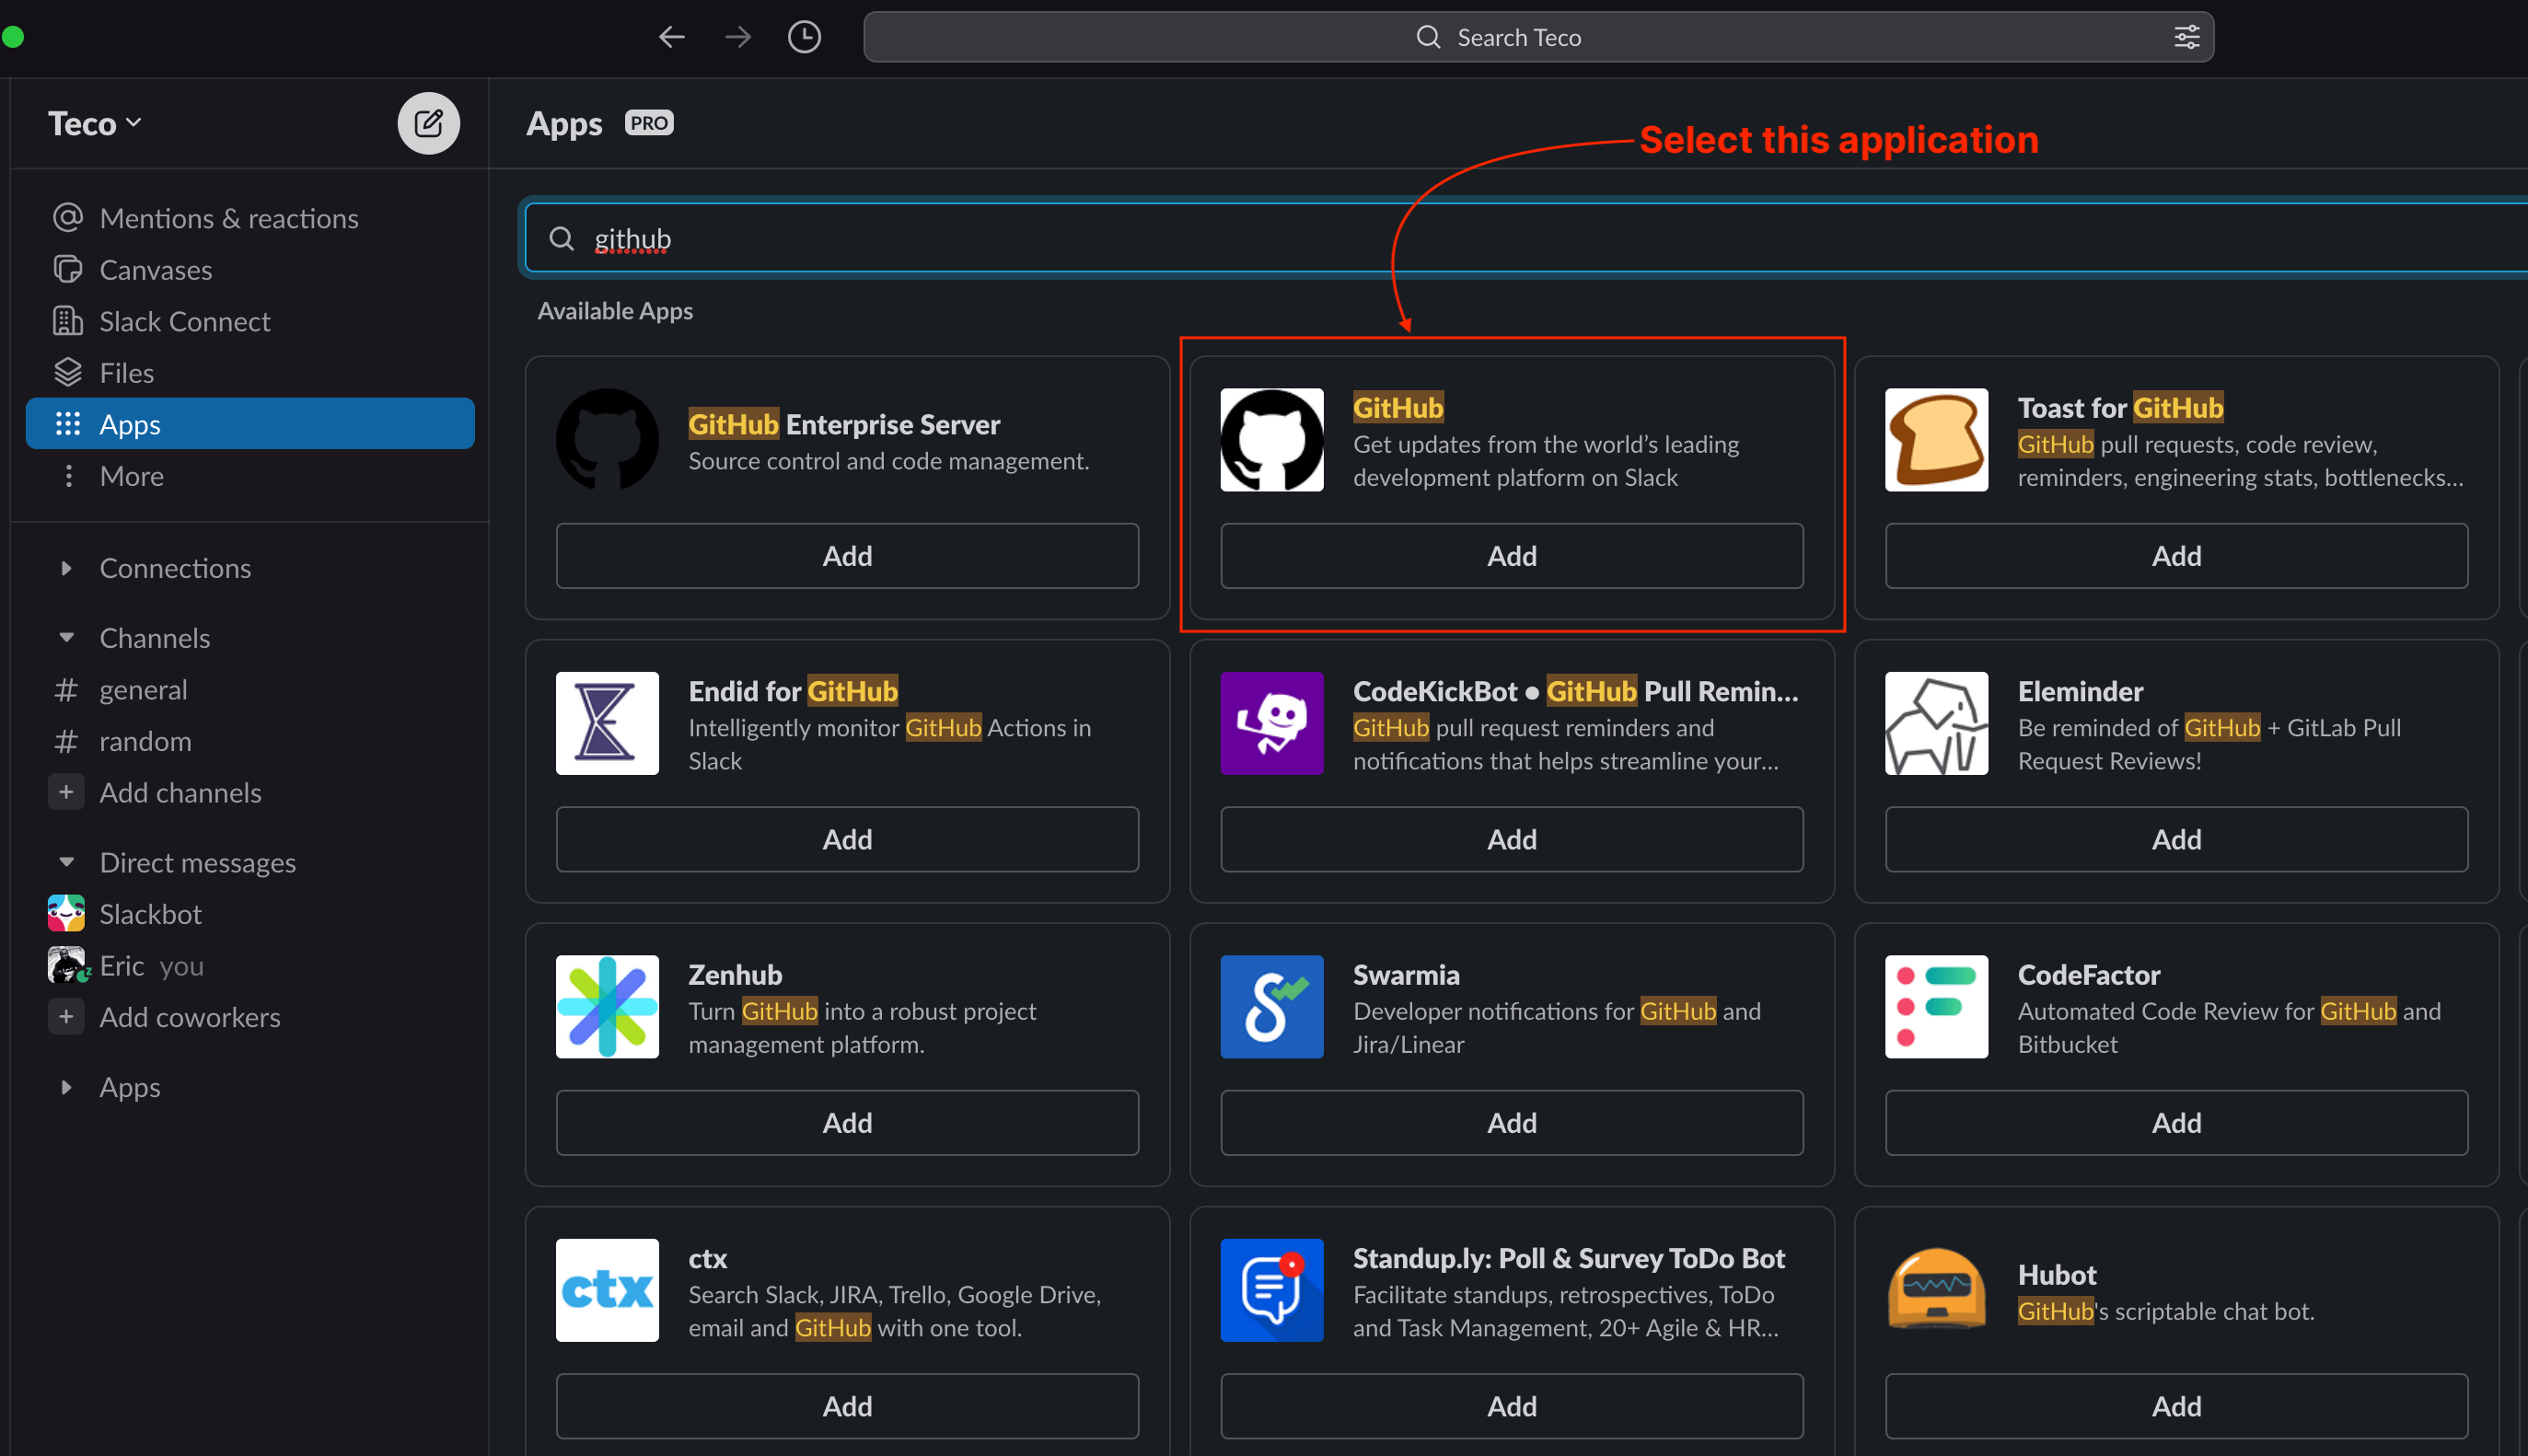Click the compose new message icon
This screenshot has height=1456, width=2528.
click(x=429, y=121)
